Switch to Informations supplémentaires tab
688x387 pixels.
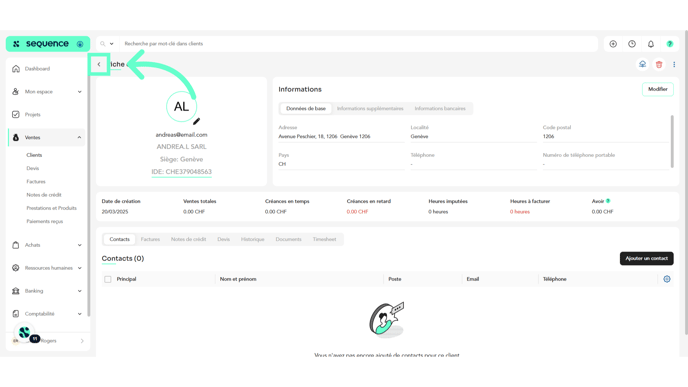pos(370,108)
